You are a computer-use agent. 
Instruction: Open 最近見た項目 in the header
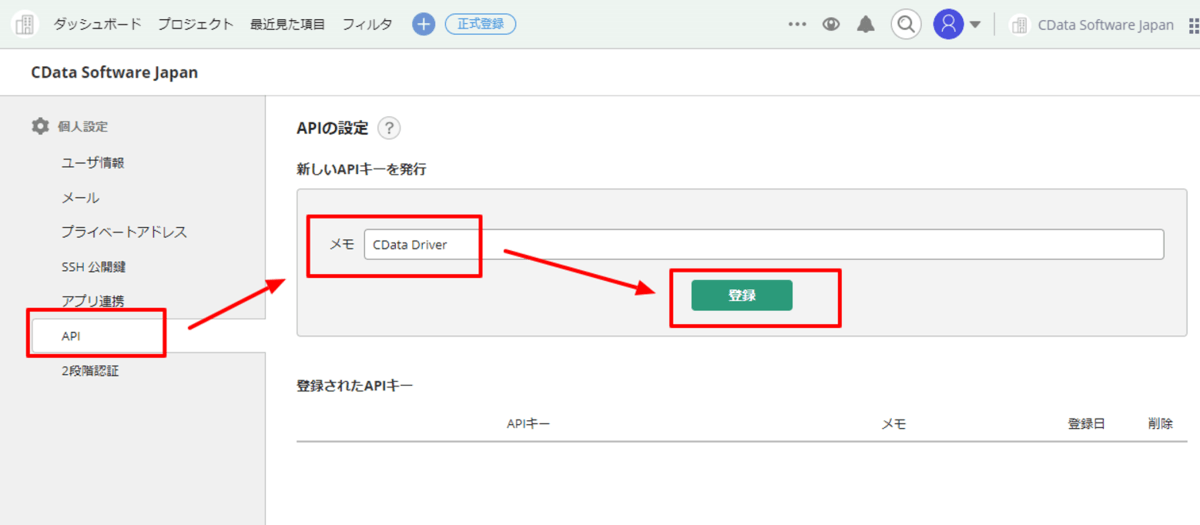pos(288,24)
